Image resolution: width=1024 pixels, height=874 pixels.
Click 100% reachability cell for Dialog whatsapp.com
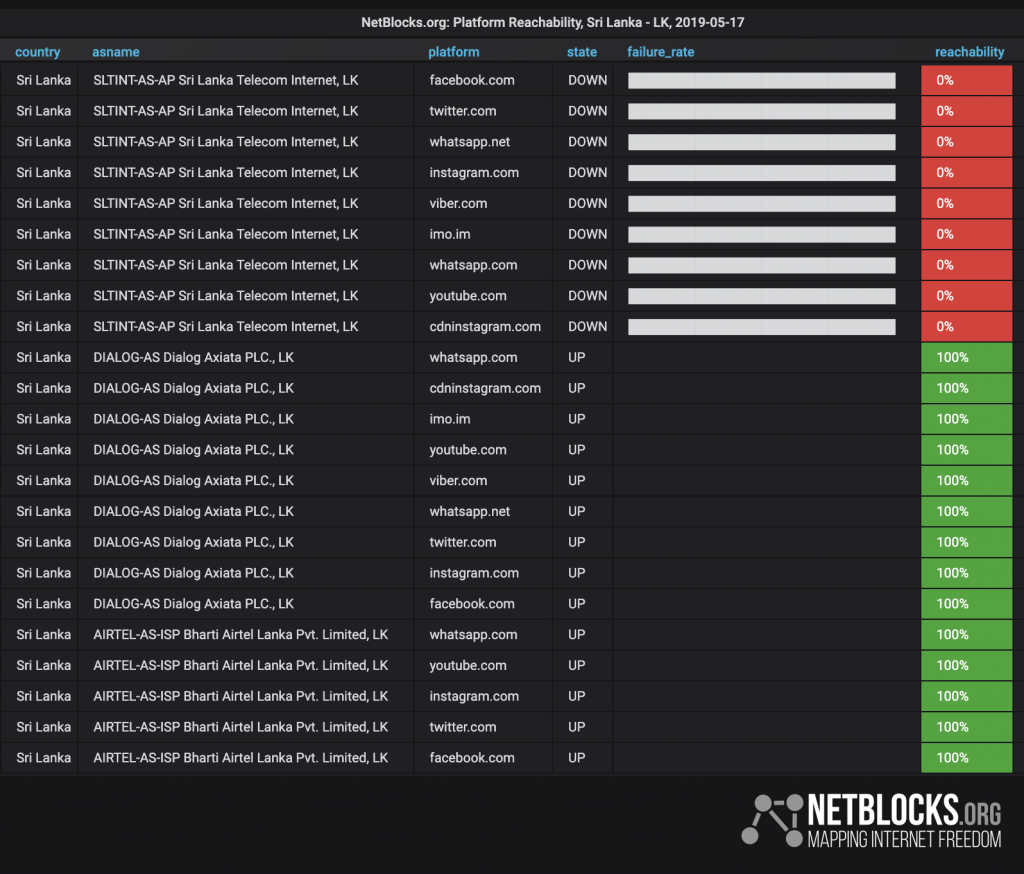967,357
